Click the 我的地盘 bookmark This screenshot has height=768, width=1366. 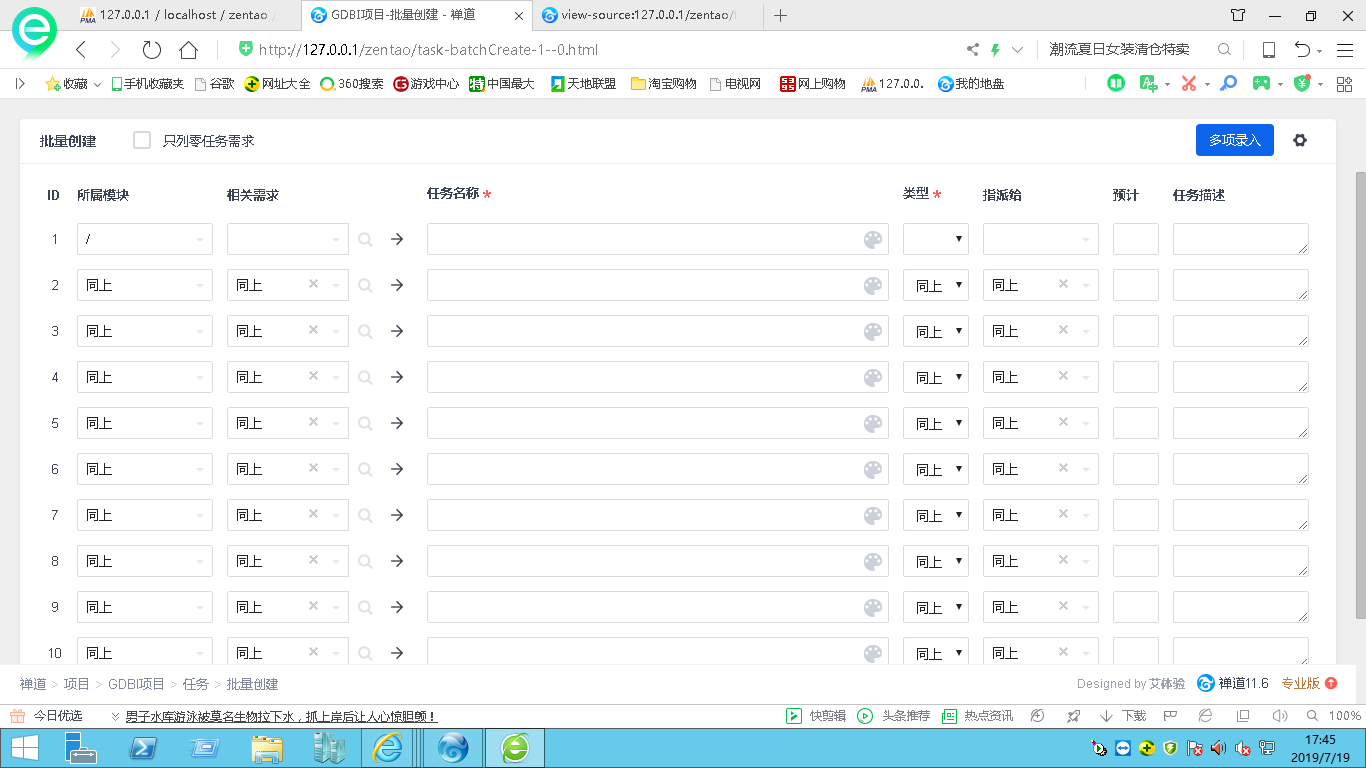click(x=971, y=84)
